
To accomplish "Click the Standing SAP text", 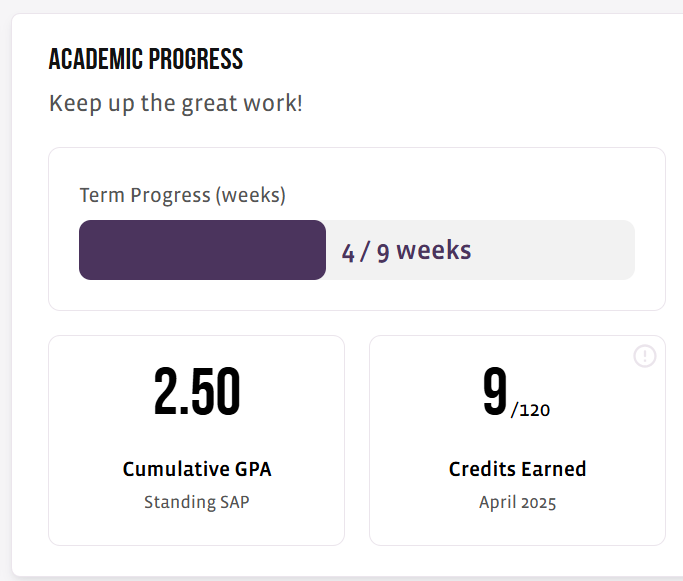I will 197,502.
